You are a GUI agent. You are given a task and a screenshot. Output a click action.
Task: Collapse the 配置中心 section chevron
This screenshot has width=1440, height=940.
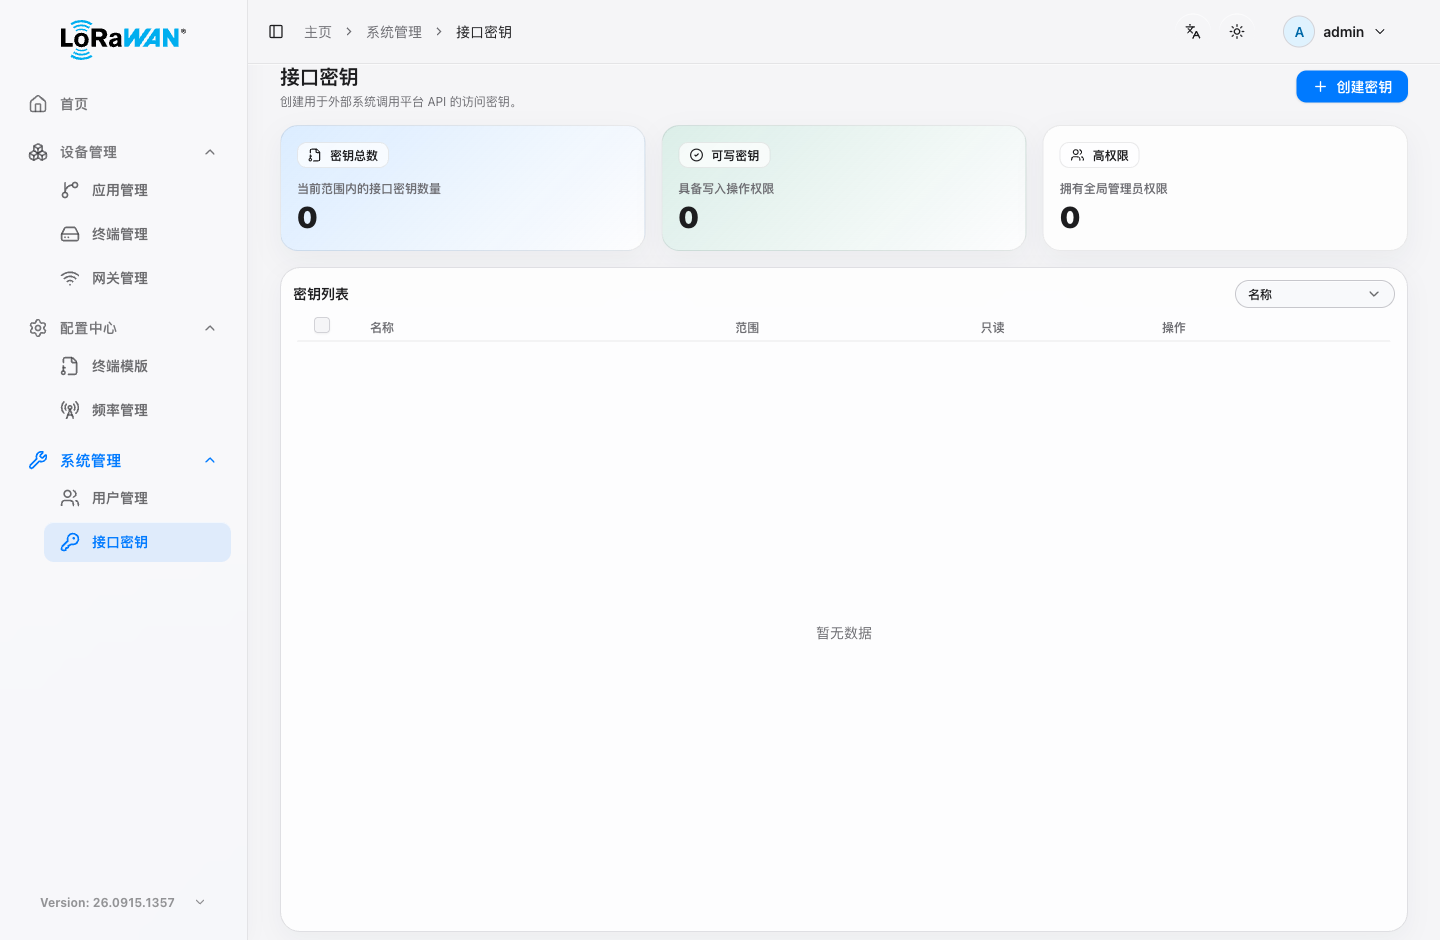point(210,328)
